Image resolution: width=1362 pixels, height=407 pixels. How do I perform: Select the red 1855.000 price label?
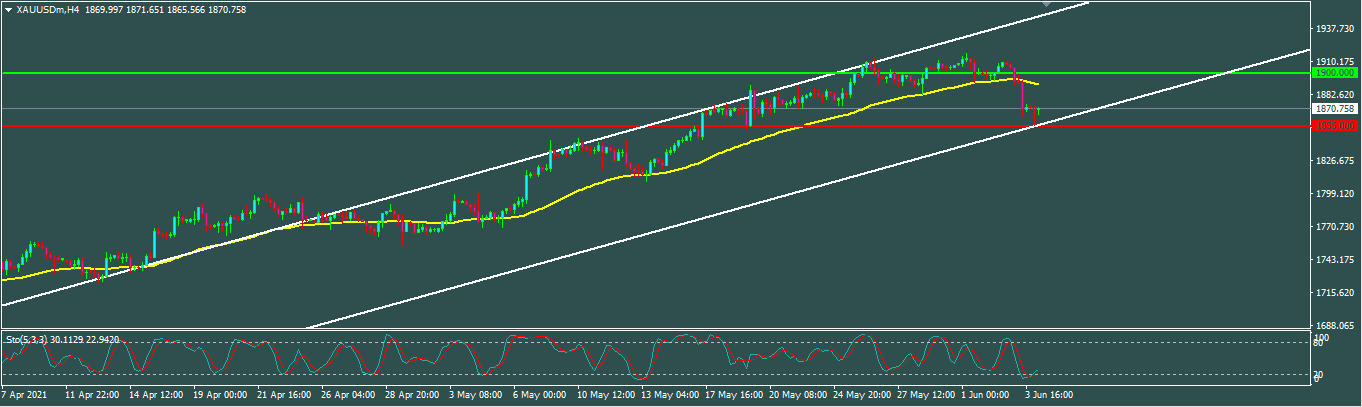pyautogui.click(x=1335, y=126)
